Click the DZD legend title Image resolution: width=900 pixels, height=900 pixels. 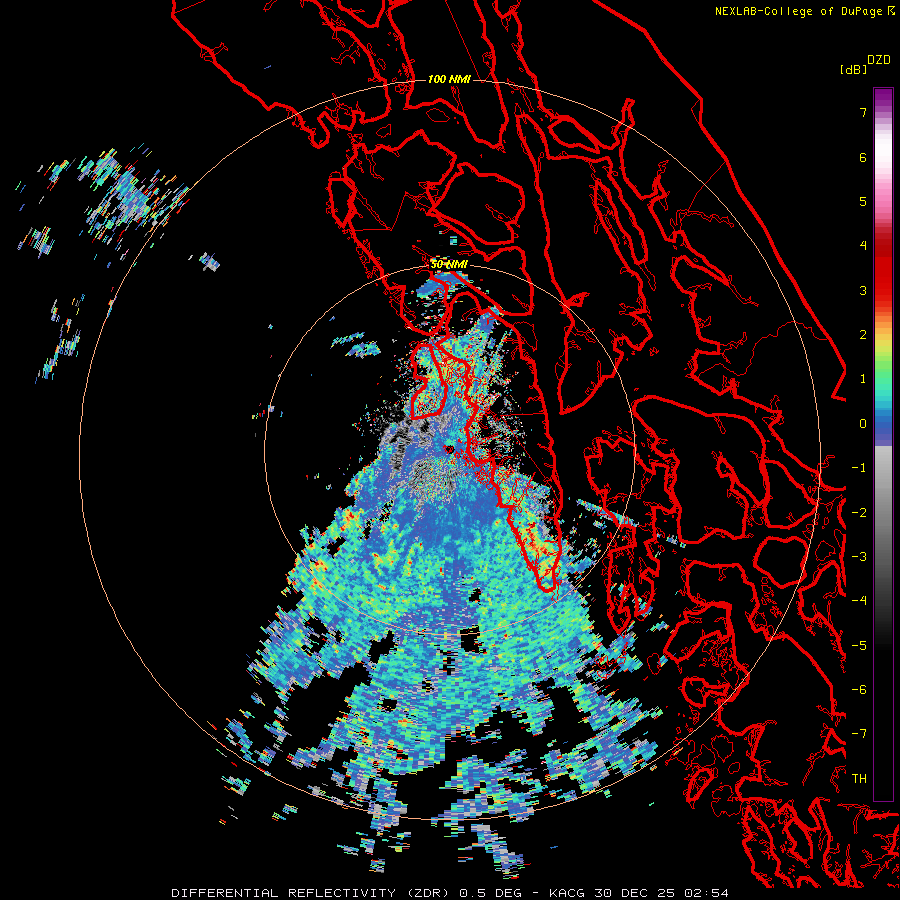879,60
